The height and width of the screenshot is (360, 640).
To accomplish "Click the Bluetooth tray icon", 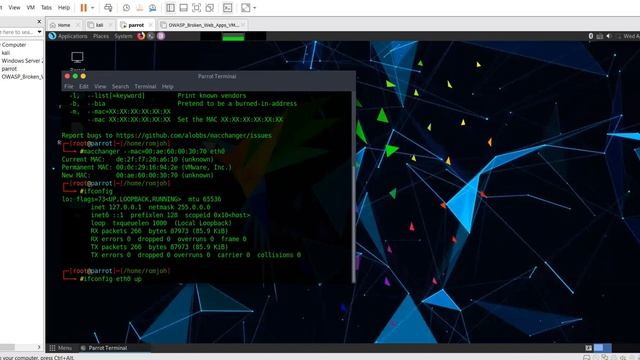I will point(591,36).
